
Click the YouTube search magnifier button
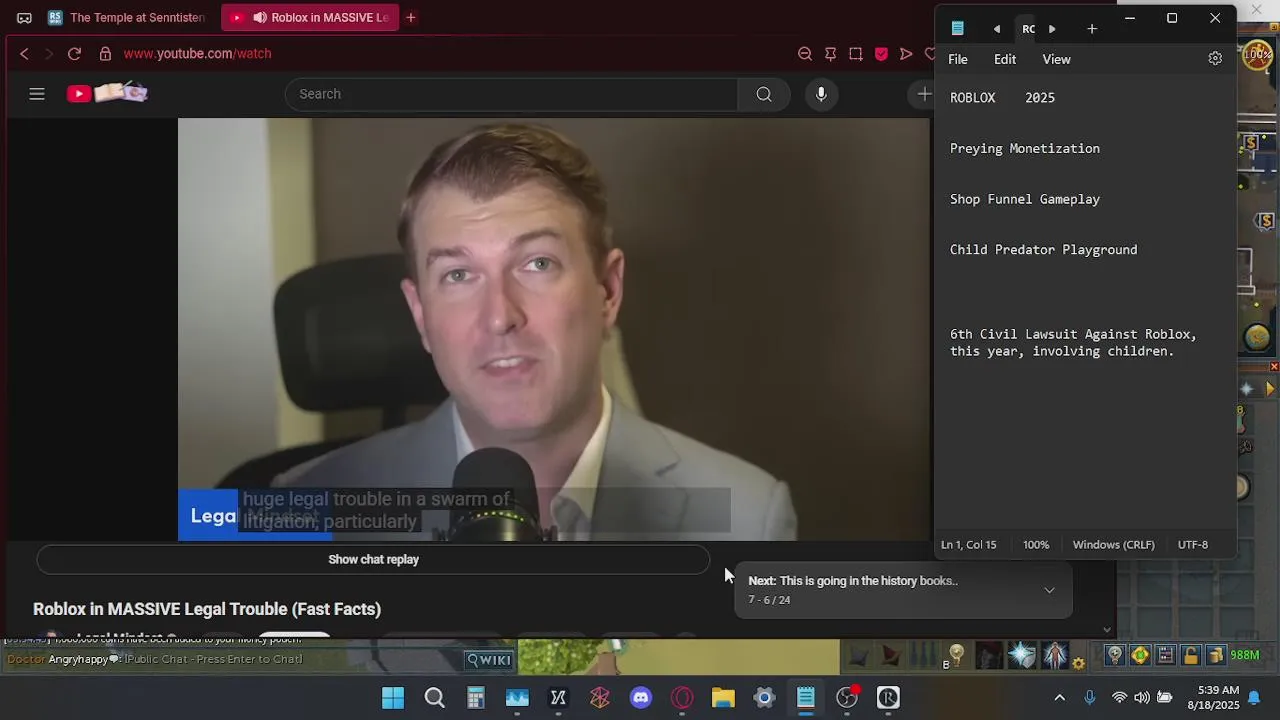pos(764,94)
